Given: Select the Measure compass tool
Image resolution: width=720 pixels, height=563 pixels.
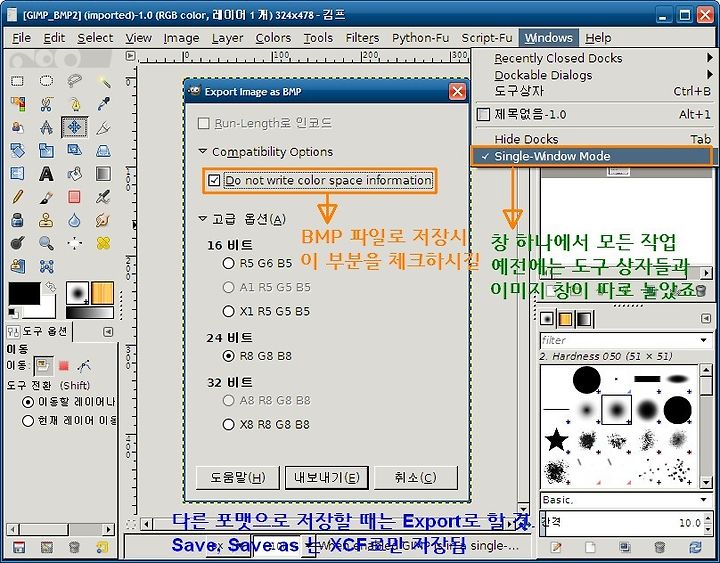Looking at the screenshot, I should (x=46, y=127).
